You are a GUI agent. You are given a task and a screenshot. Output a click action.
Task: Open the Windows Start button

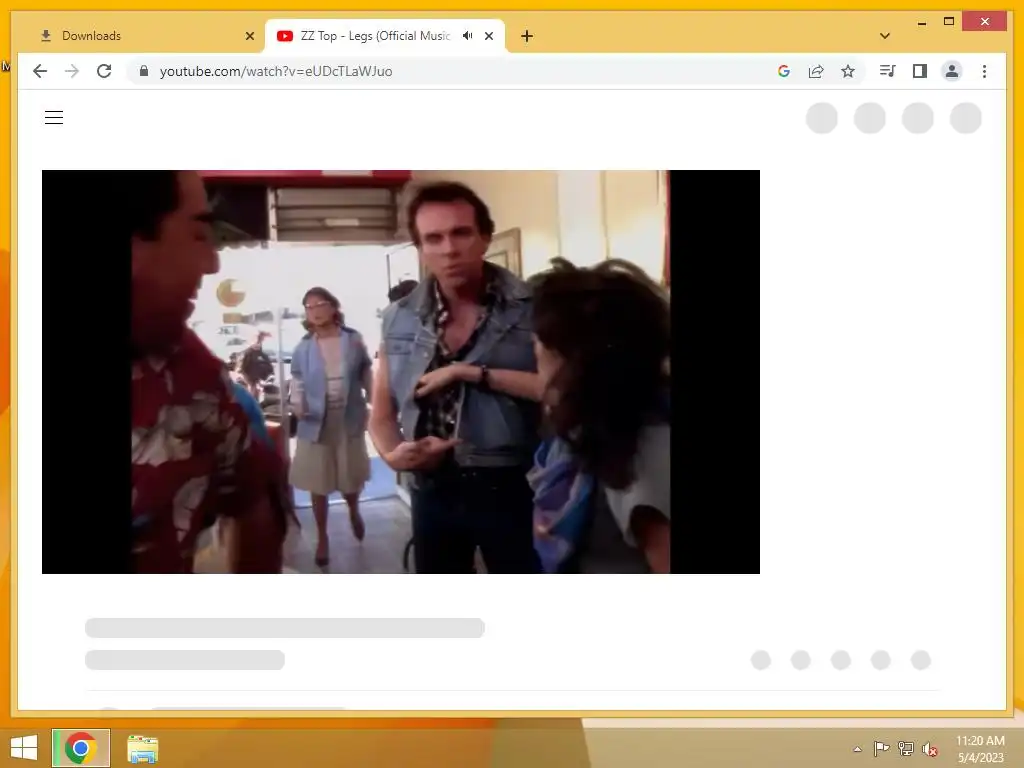pyautogui.click(x=24, y=748)
